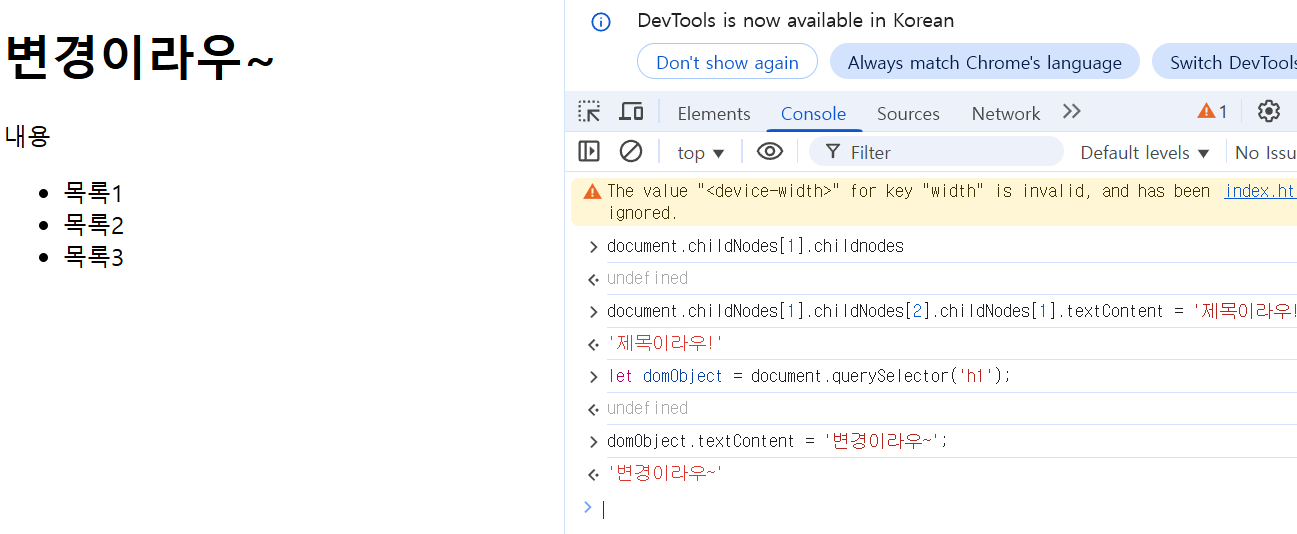Click the warning count badge icon

pos(1212,112)
